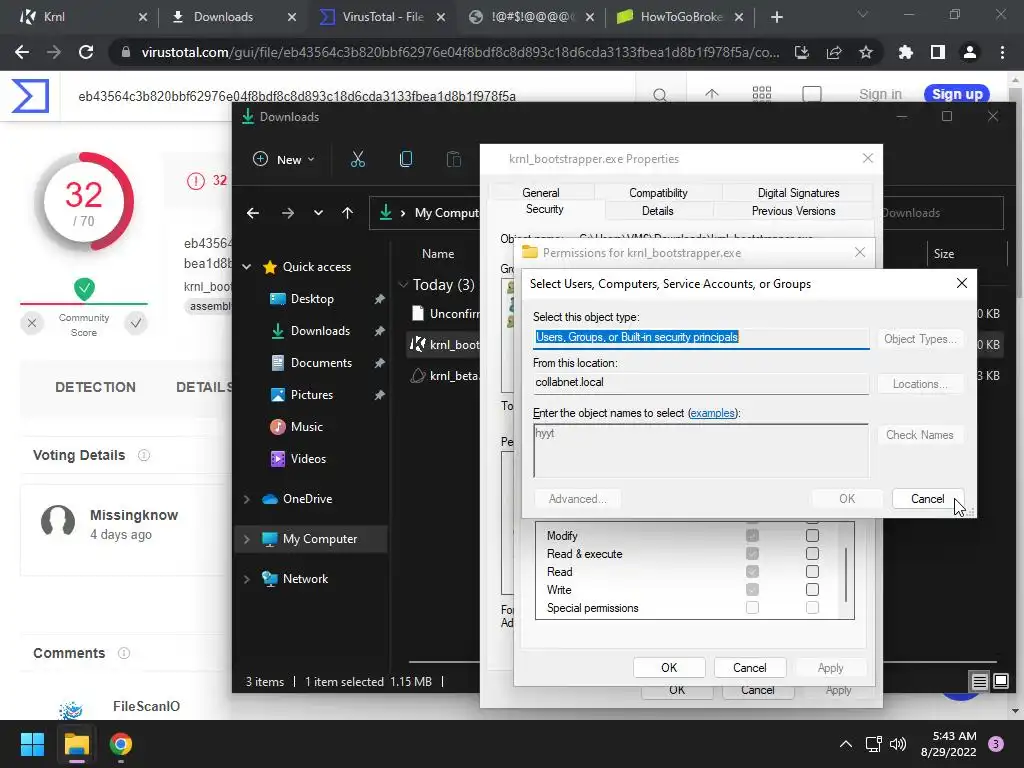Tick the Deny checkbox for Write
This screenshot has height=768, width=1024.
coord(812,590)
